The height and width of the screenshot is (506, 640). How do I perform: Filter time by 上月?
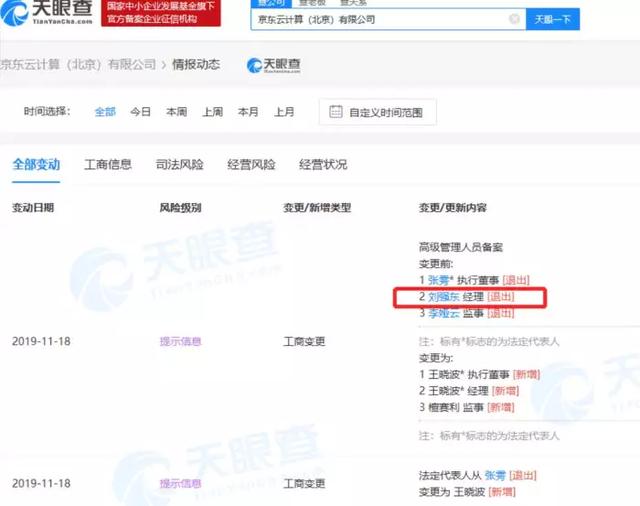pyautogui.click(x=284, y=112)
